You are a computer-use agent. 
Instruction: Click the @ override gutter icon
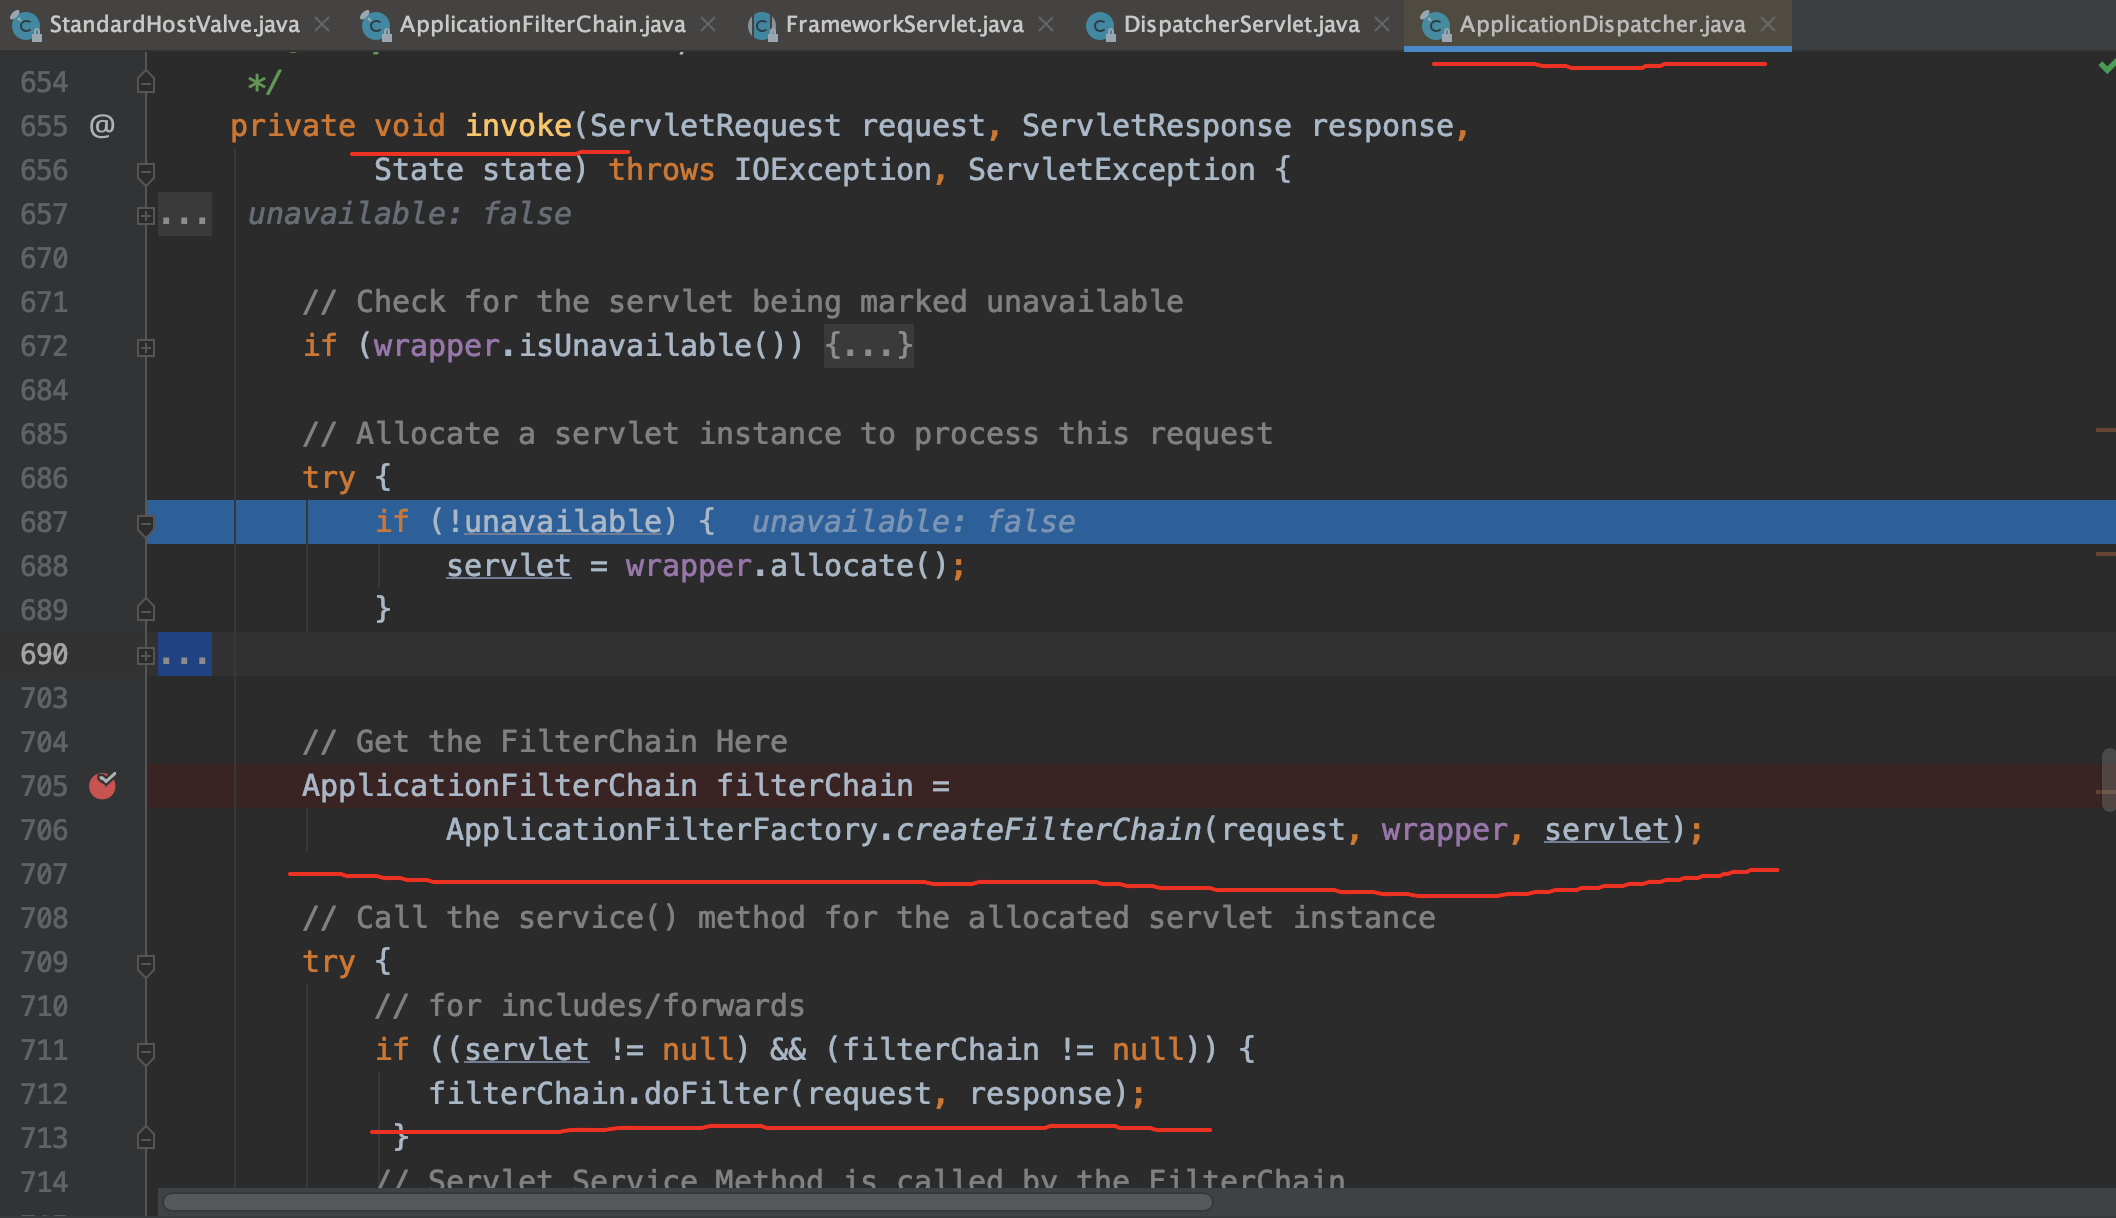coord(102,126)
